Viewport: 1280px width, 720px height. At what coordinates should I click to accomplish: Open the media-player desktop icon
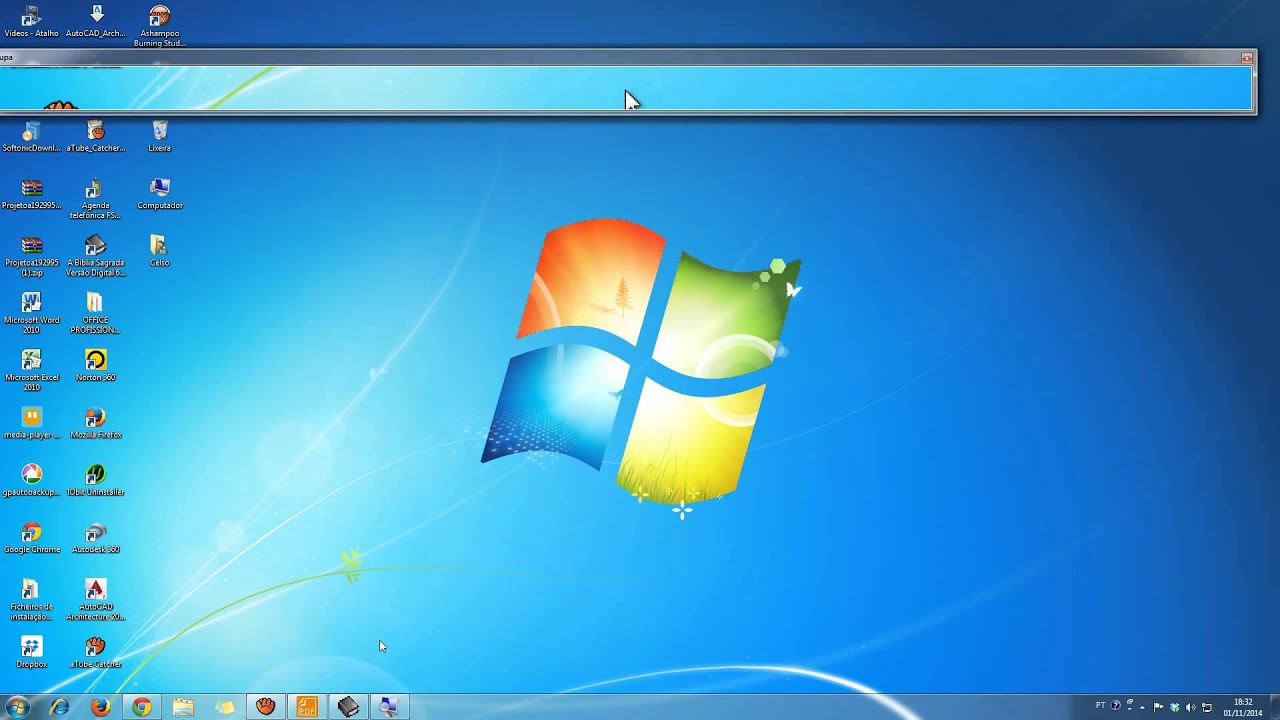click(x=31, y=423)
